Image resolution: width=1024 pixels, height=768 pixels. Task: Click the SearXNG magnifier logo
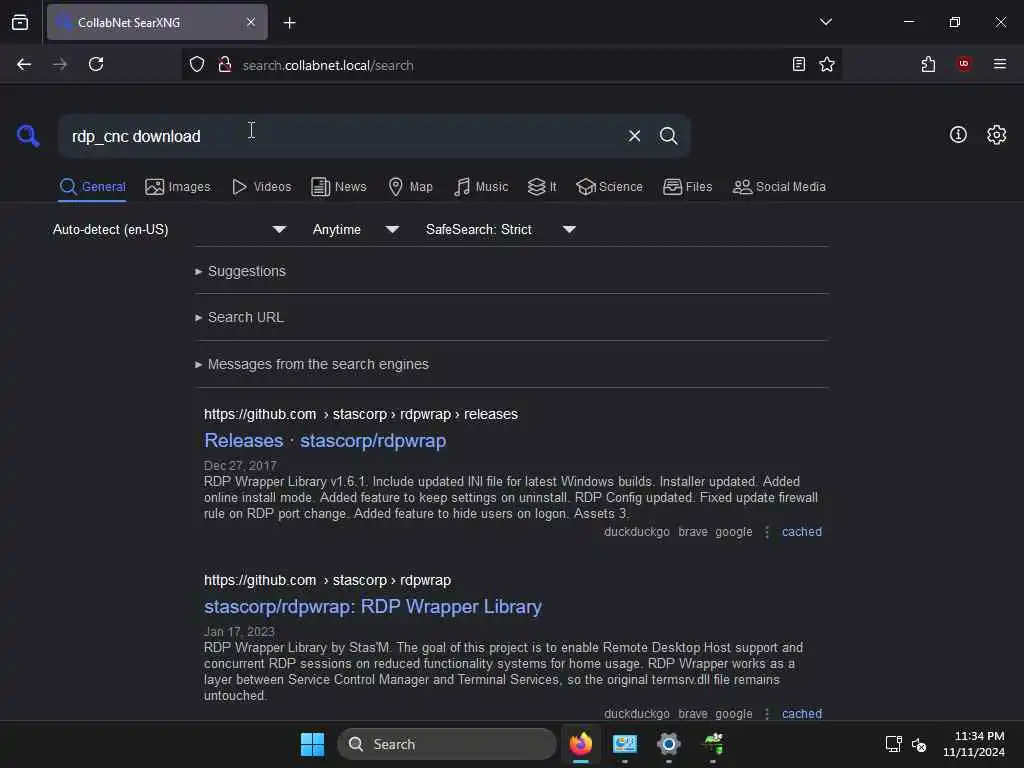pyautogui.click(x=28, y=136)
